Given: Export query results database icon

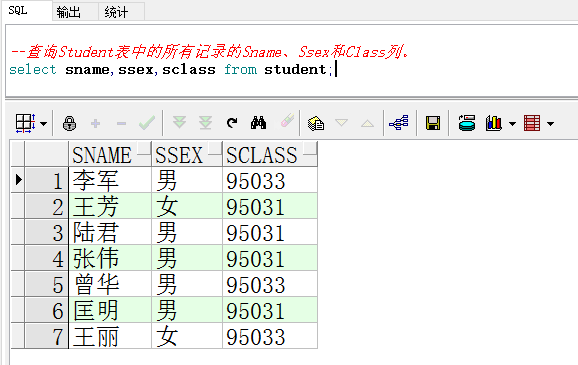Looking at the screenshot, I should 467,123.
